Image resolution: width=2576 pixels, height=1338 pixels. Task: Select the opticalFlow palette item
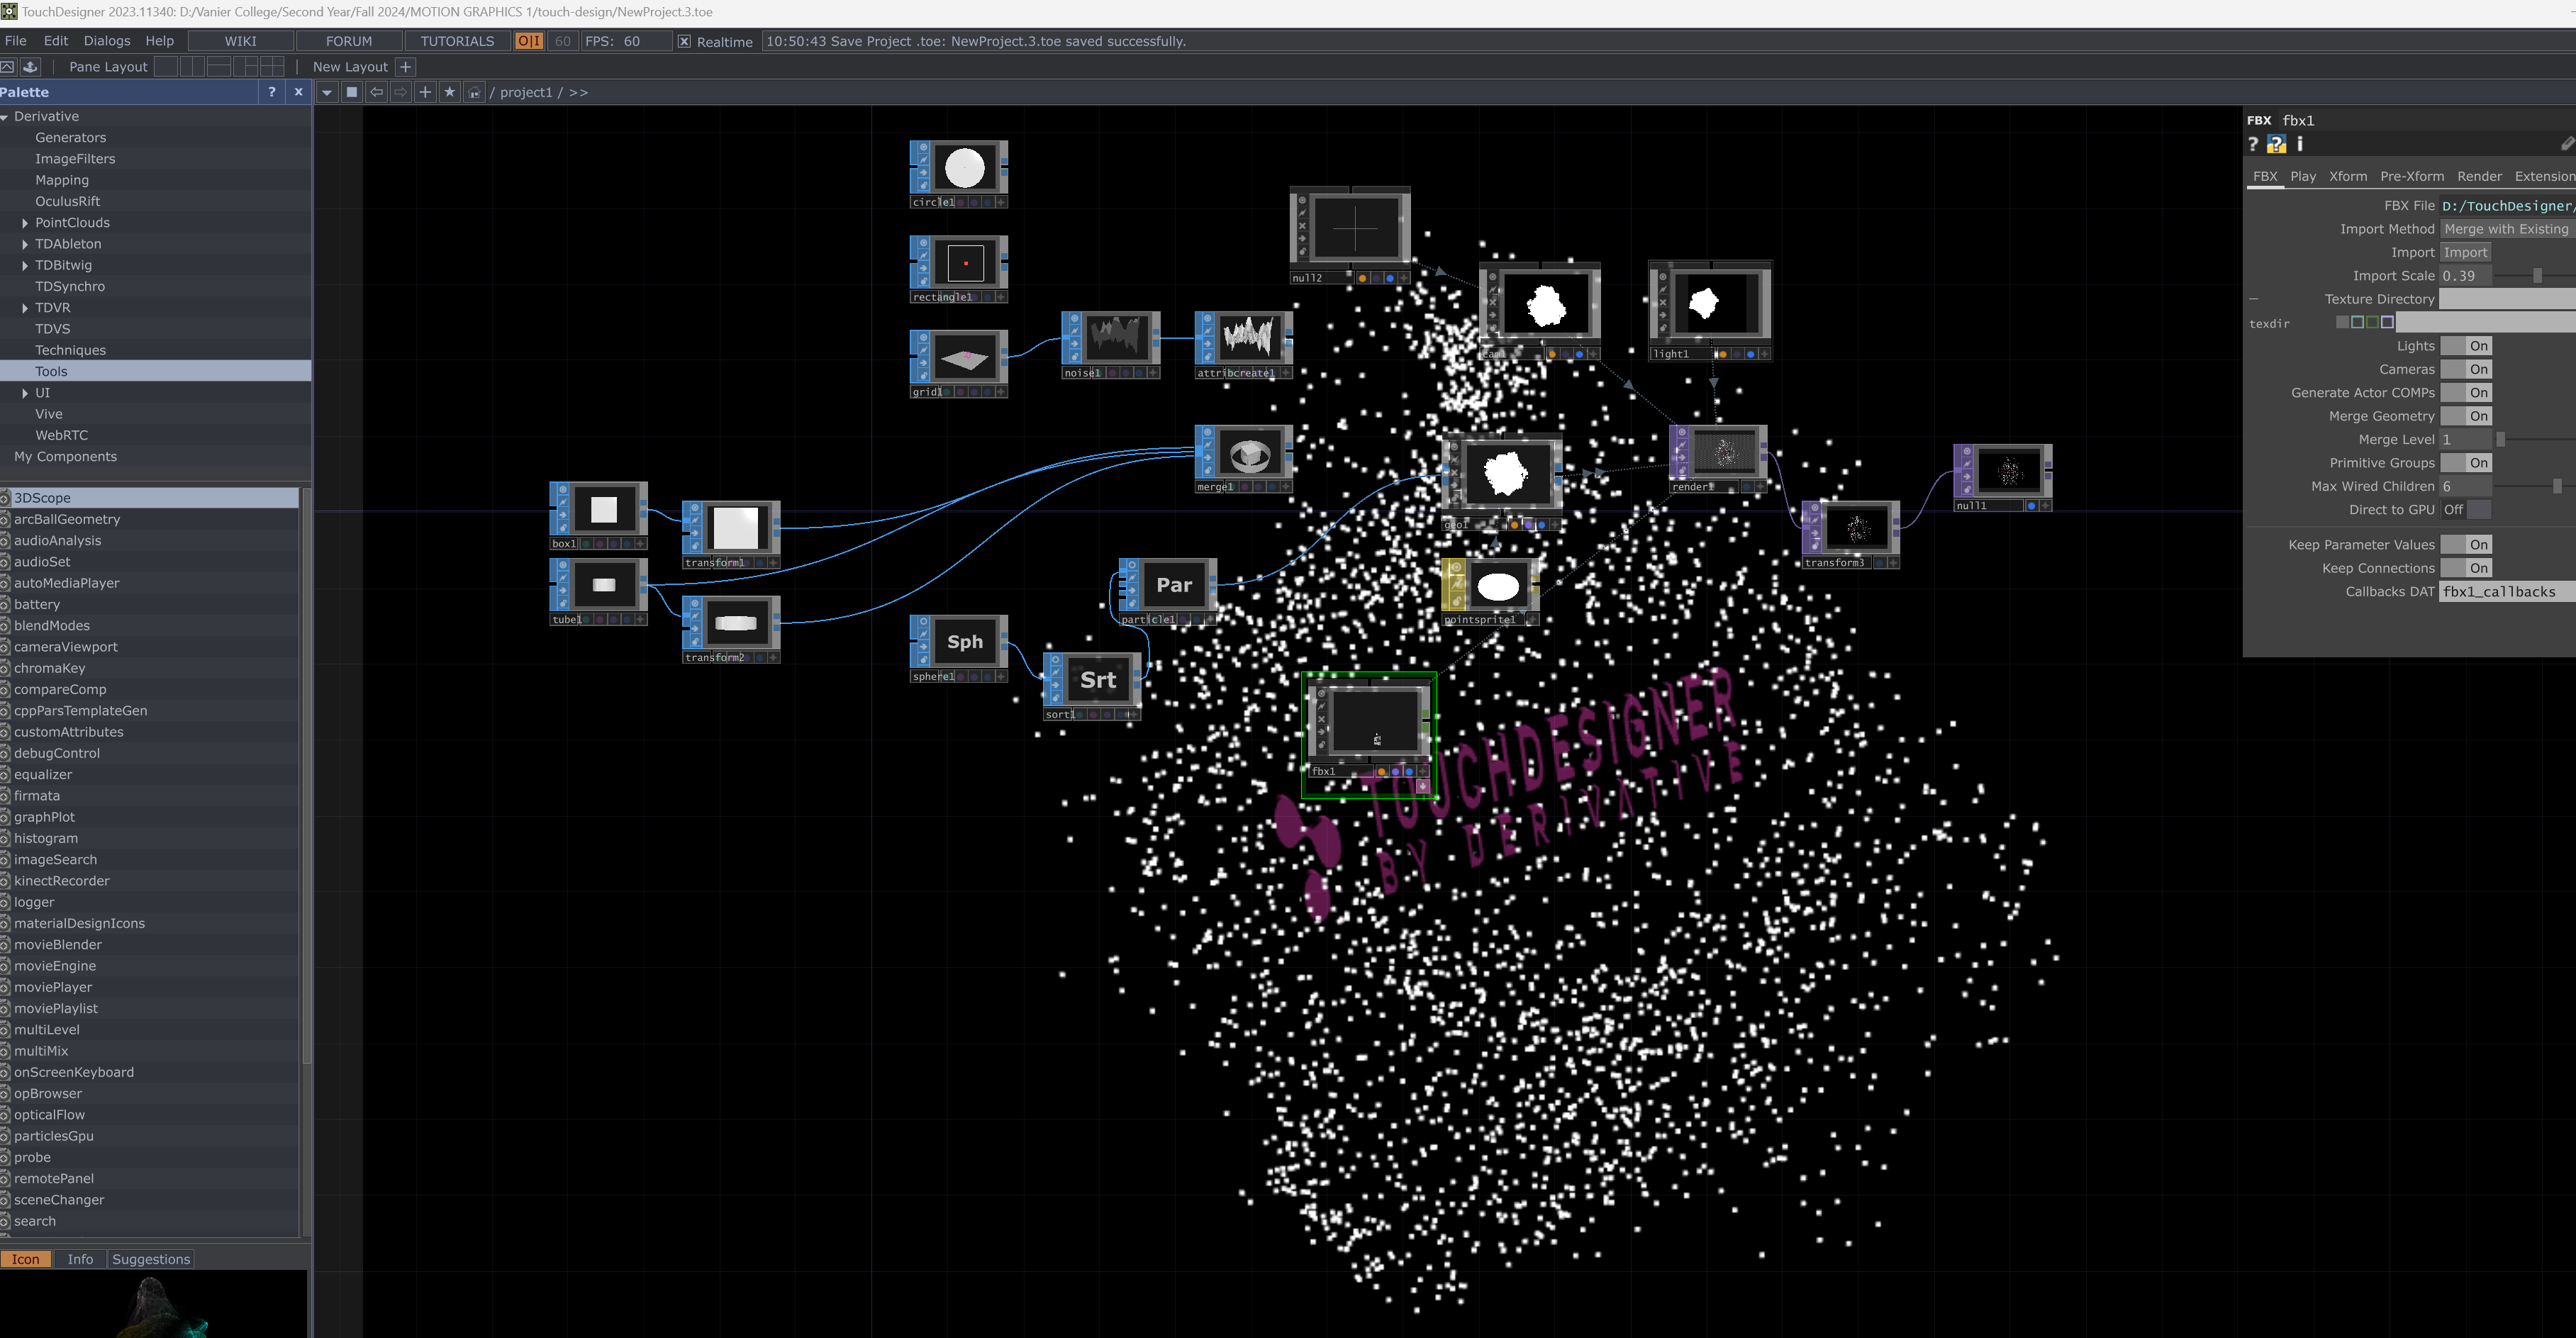(x=49, y=1115)
